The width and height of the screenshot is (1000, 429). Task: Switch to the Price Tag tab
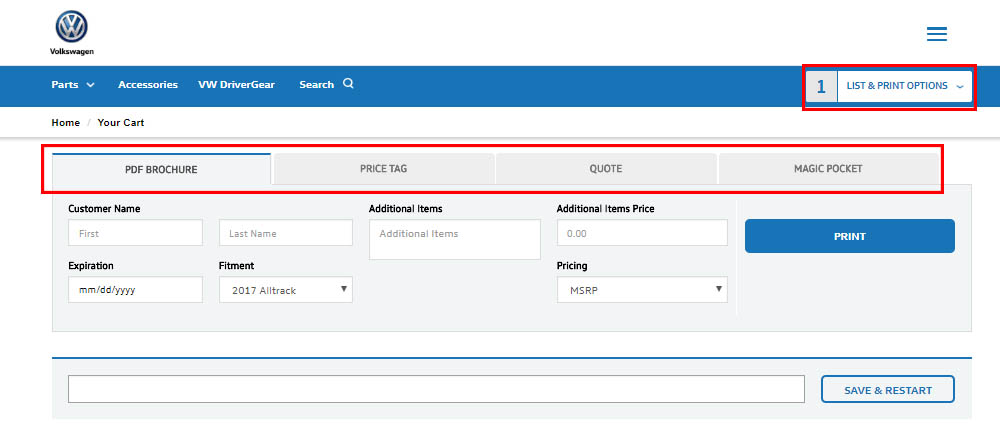point(383,169)
